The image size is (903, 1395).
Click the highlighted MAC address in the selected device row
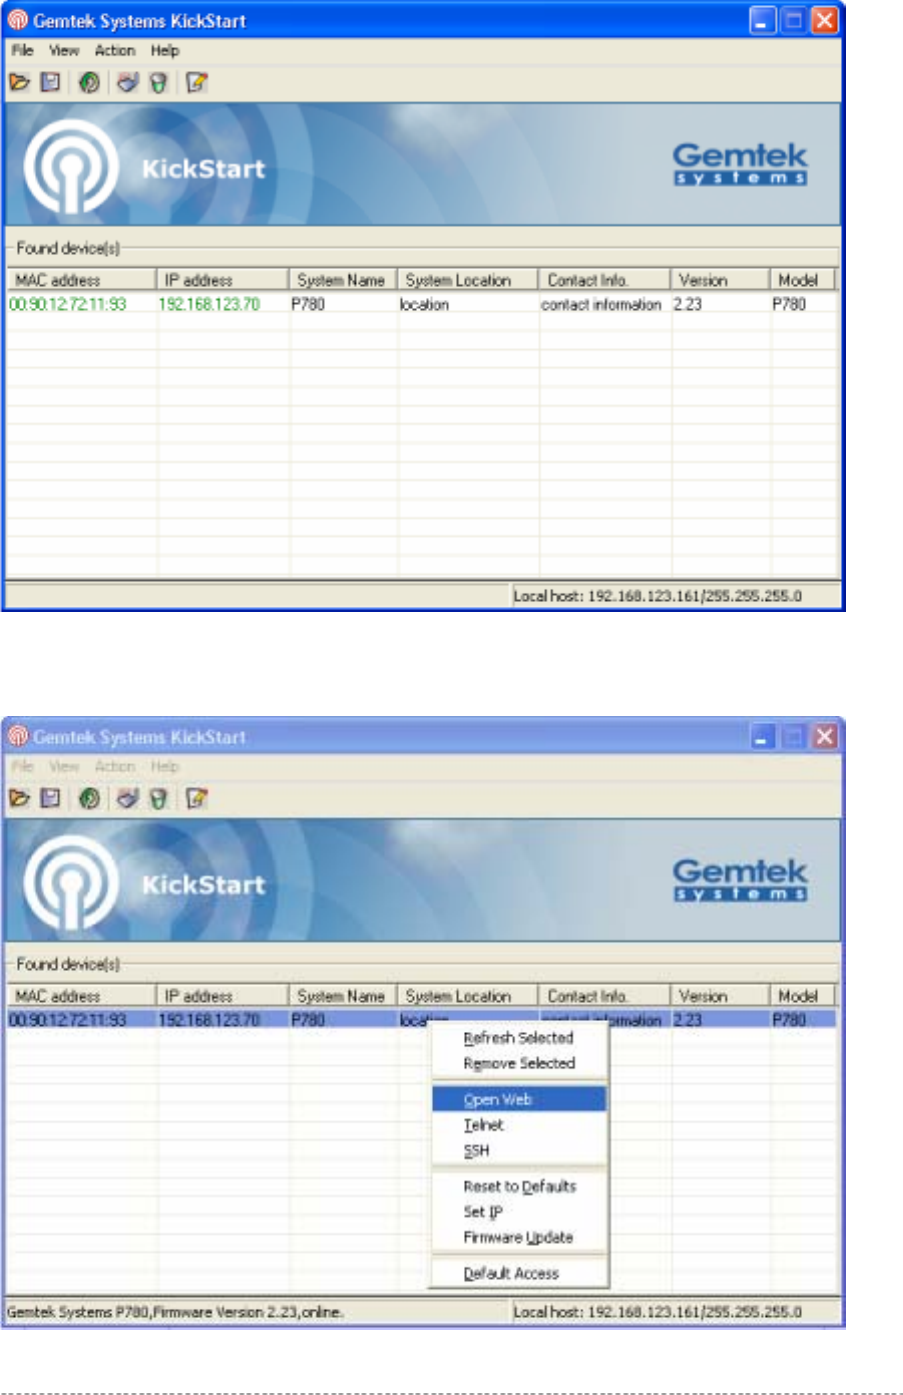pos(68,1020)
